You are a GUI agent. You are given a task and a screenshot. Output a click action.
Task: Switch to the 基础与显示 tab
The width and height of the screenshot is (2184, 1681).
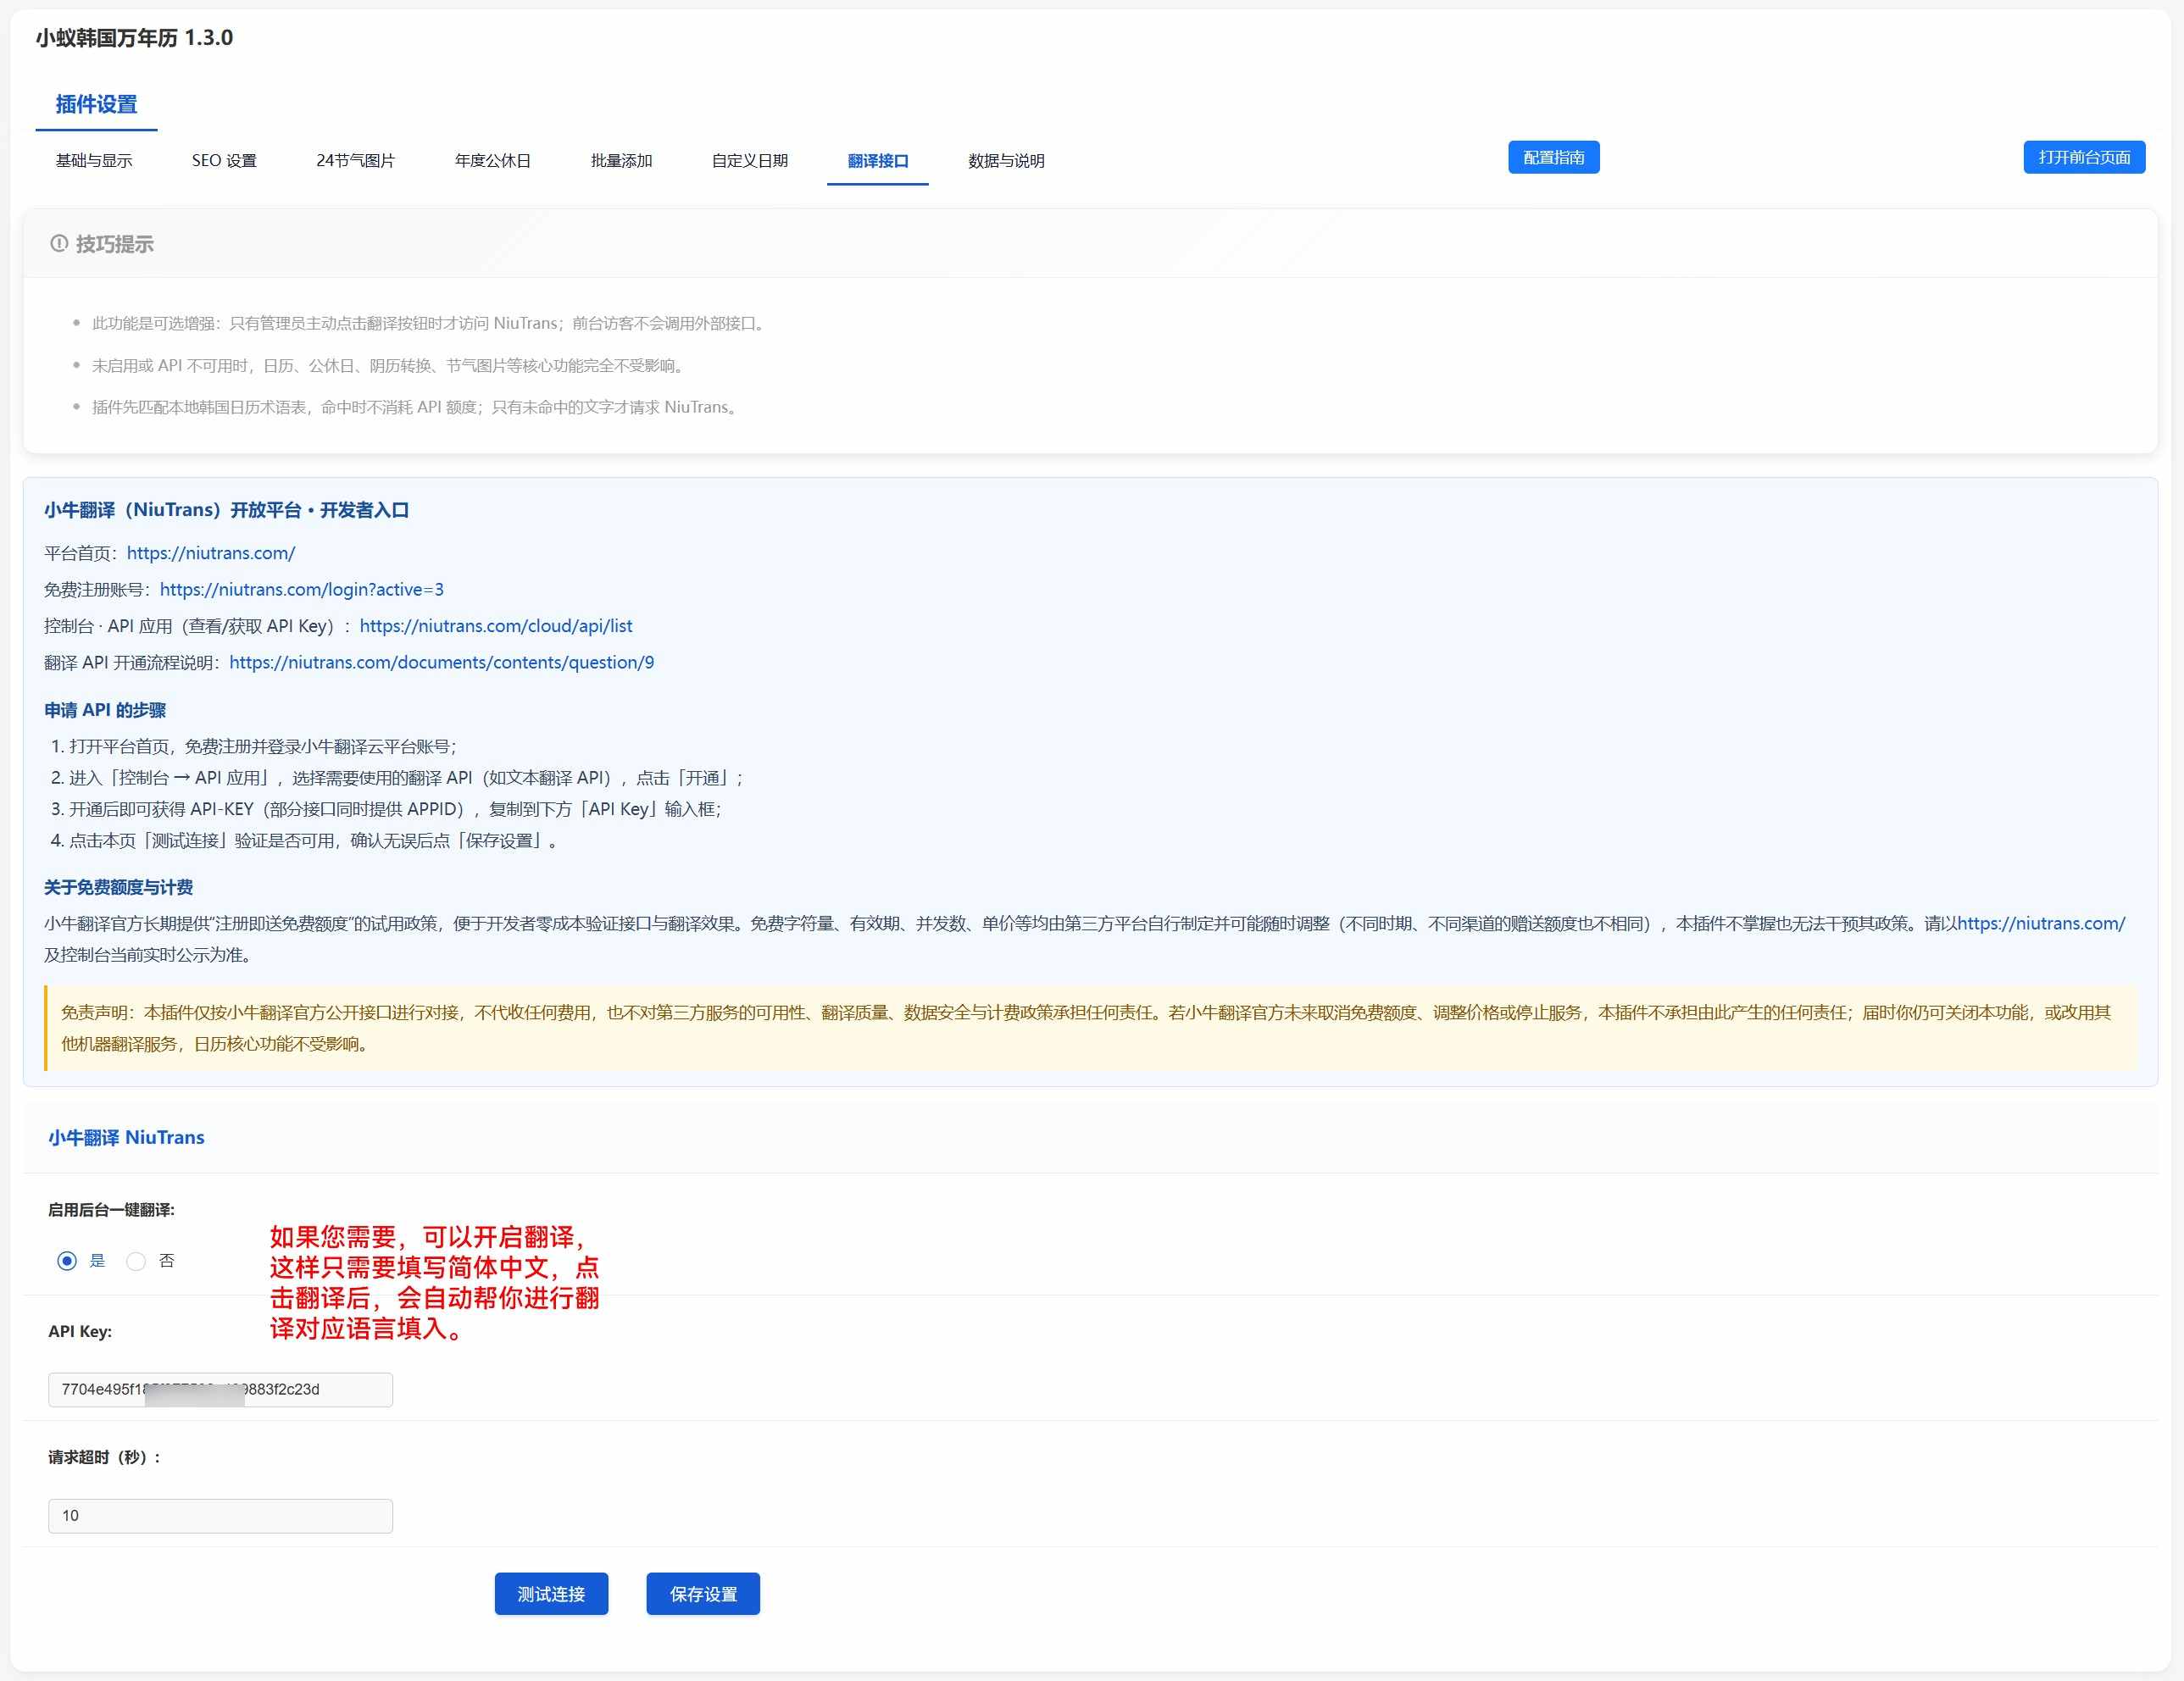pyautogui.click(x=94, y=160)
